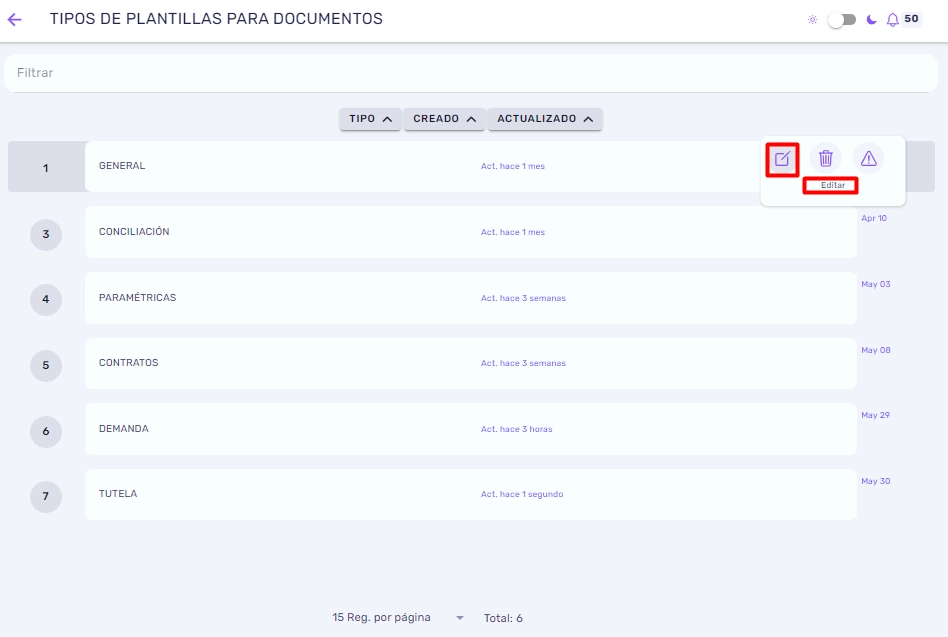Click 'Act. hace 1 segundo' text
The width and height of the screenshot is (948, 637).
522,494
